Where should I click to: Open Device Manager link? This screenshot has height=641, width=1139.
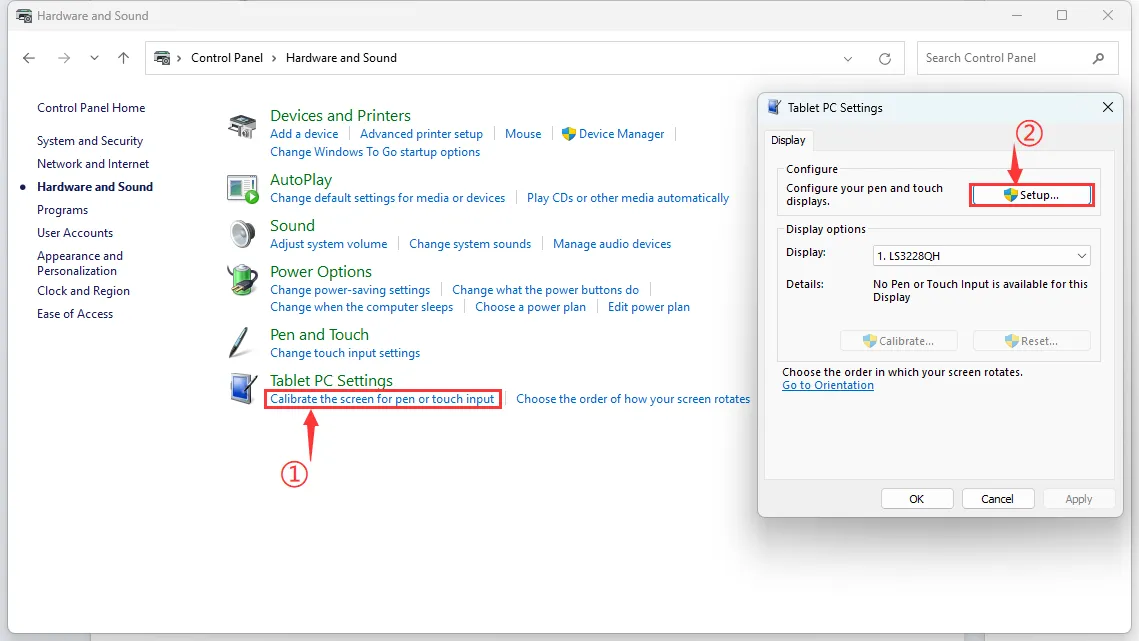621,134
